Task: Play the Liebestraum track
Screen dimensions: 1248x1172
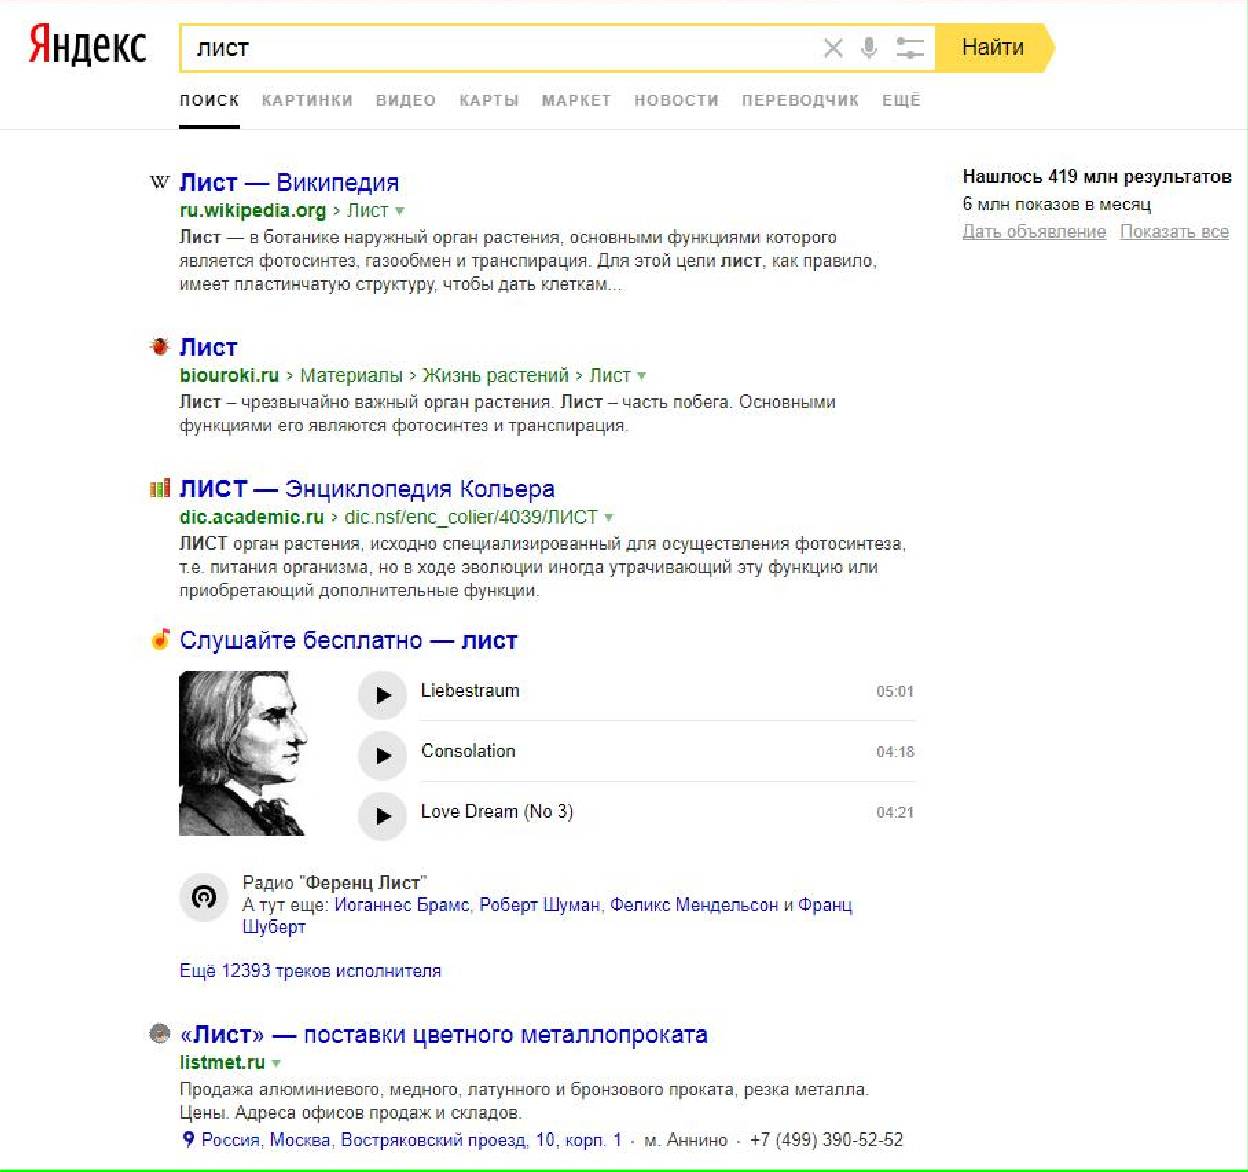Action: [382, 695]
